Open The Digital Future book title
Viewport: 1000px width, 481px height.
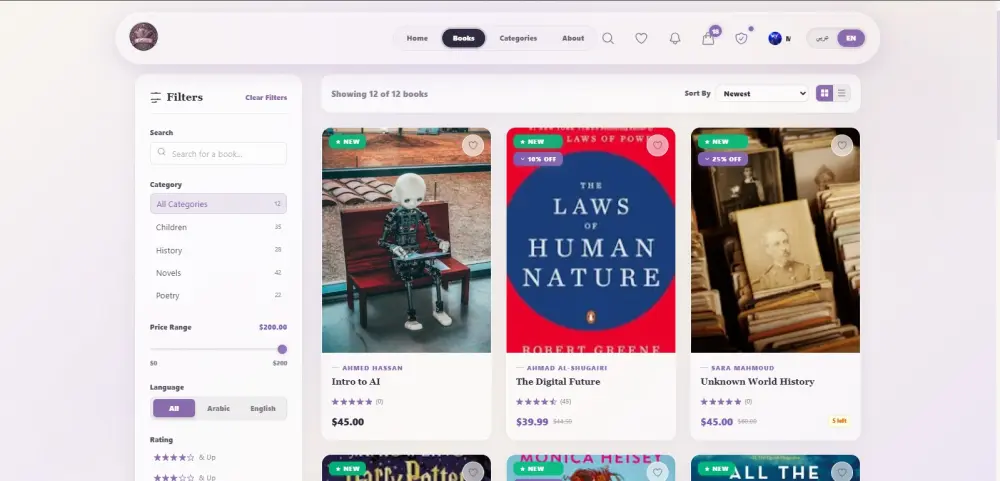click(x=558, y=381)
